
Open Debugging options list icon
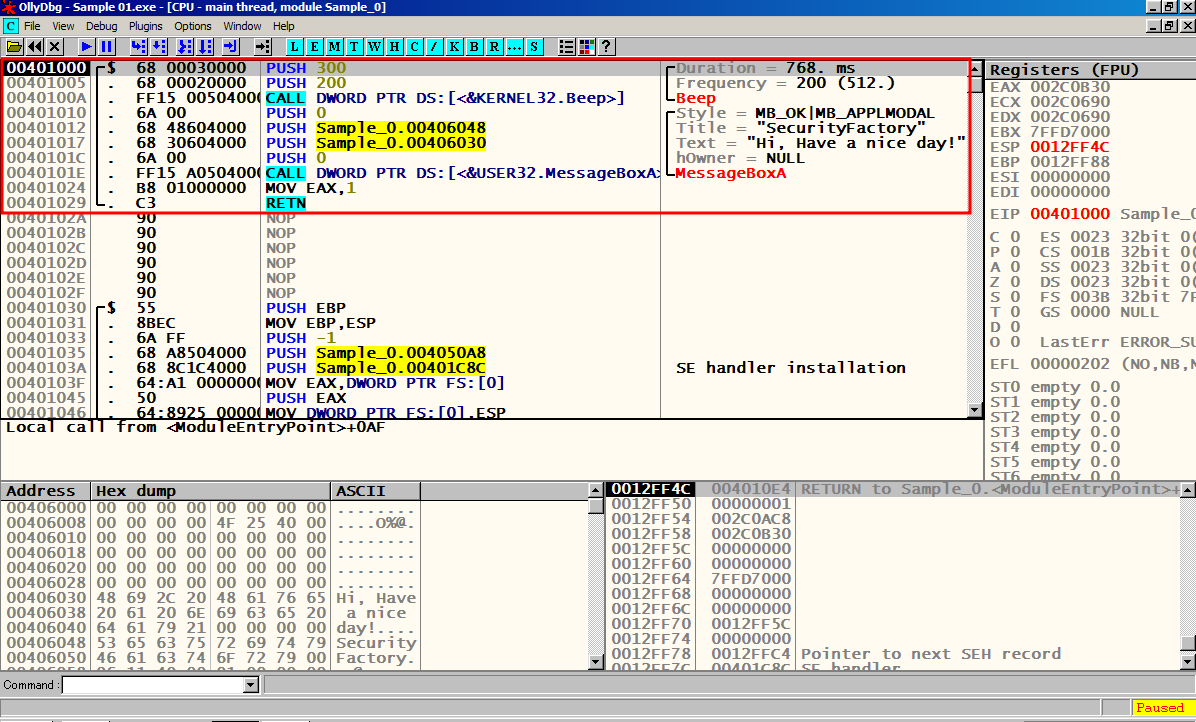point(566,47)
